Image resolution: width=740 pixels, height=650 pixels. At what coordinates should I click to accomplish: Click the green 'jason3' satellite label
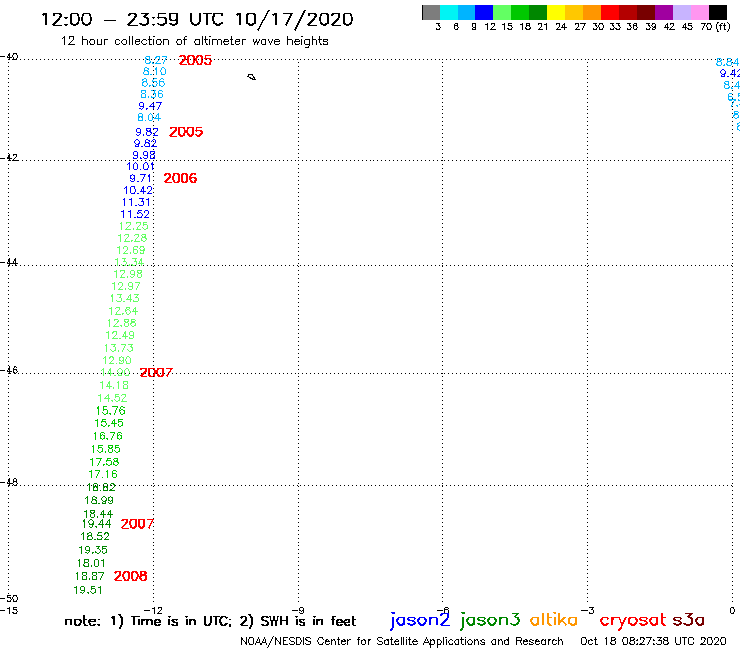tap(490, 620)
